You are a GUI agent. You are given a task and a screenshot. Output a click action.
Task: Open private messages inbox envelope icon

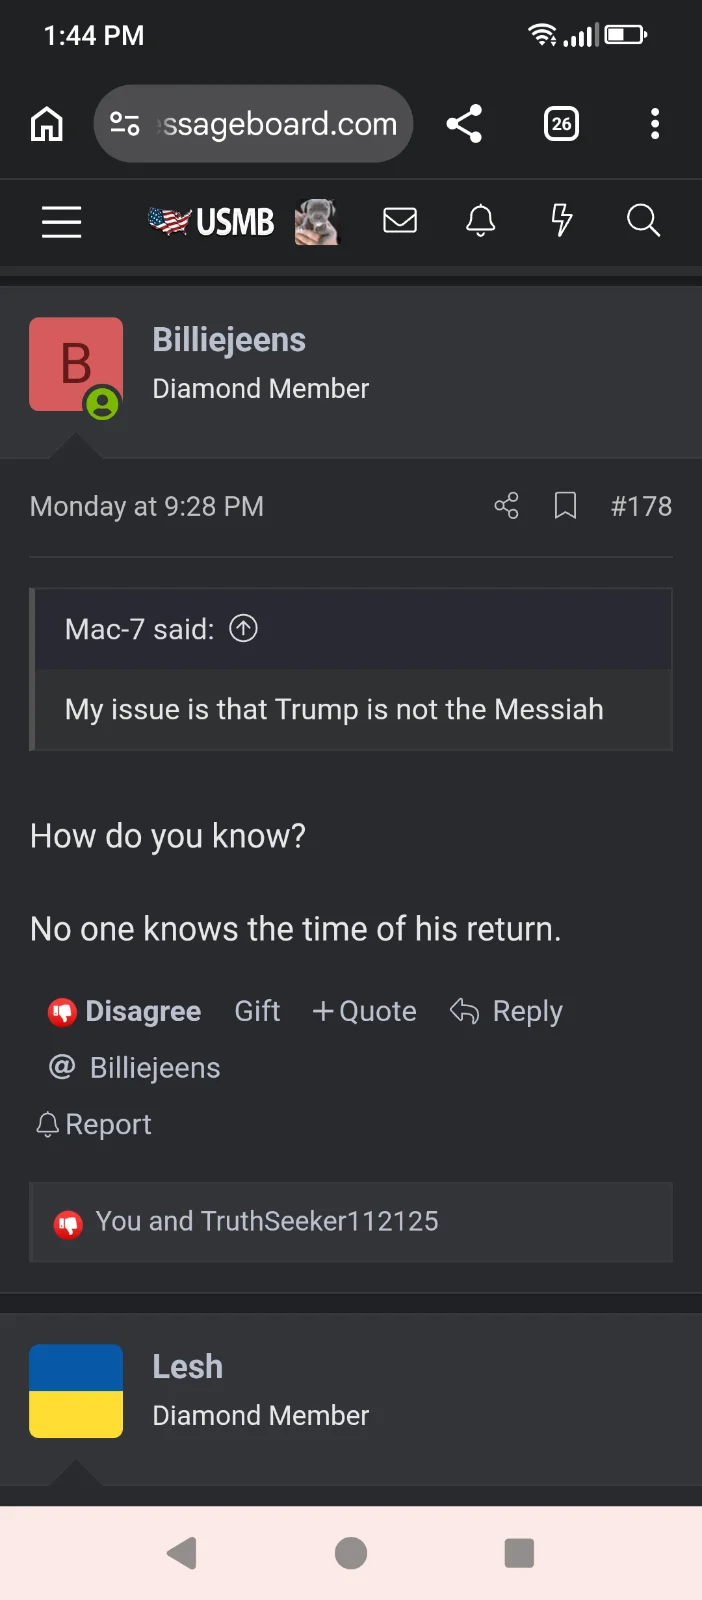pyautogui.click(x=400, y=220)
